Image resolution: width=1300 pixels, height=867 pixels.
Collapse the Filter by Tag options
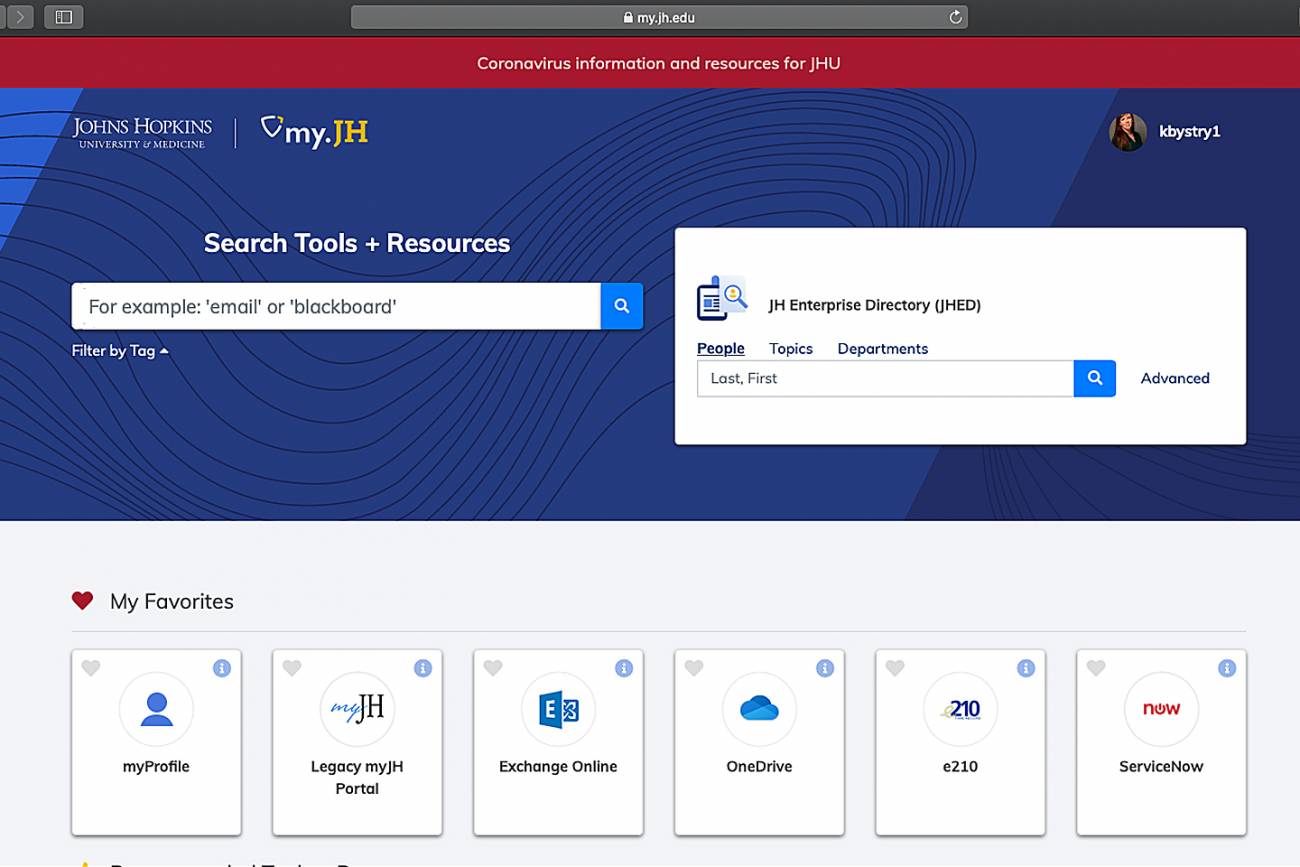coord(120,351)
